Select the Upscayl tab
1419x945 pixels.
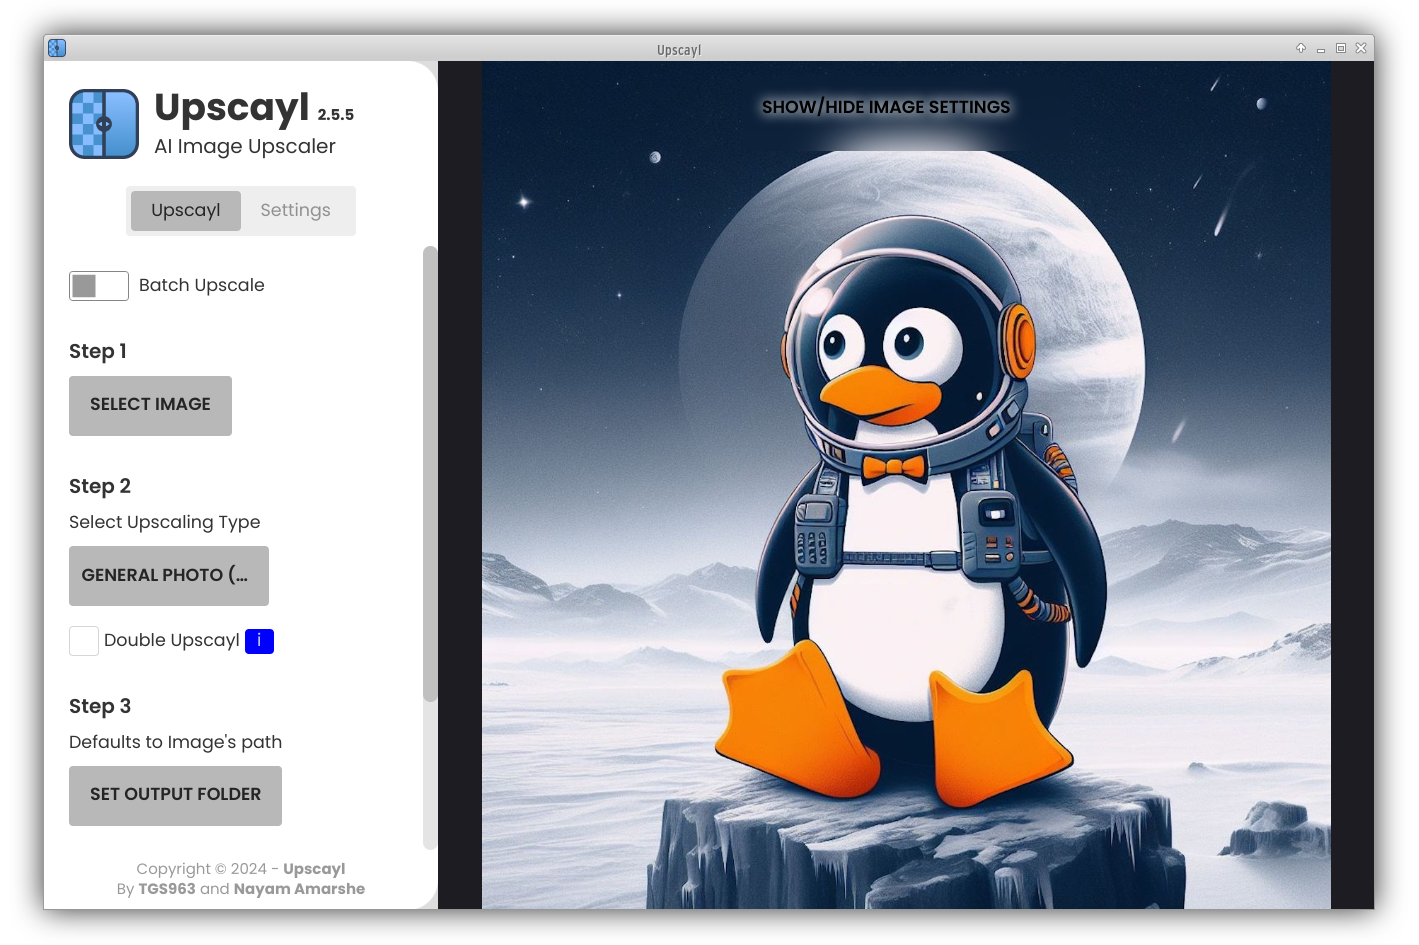(x=186, y=211)
